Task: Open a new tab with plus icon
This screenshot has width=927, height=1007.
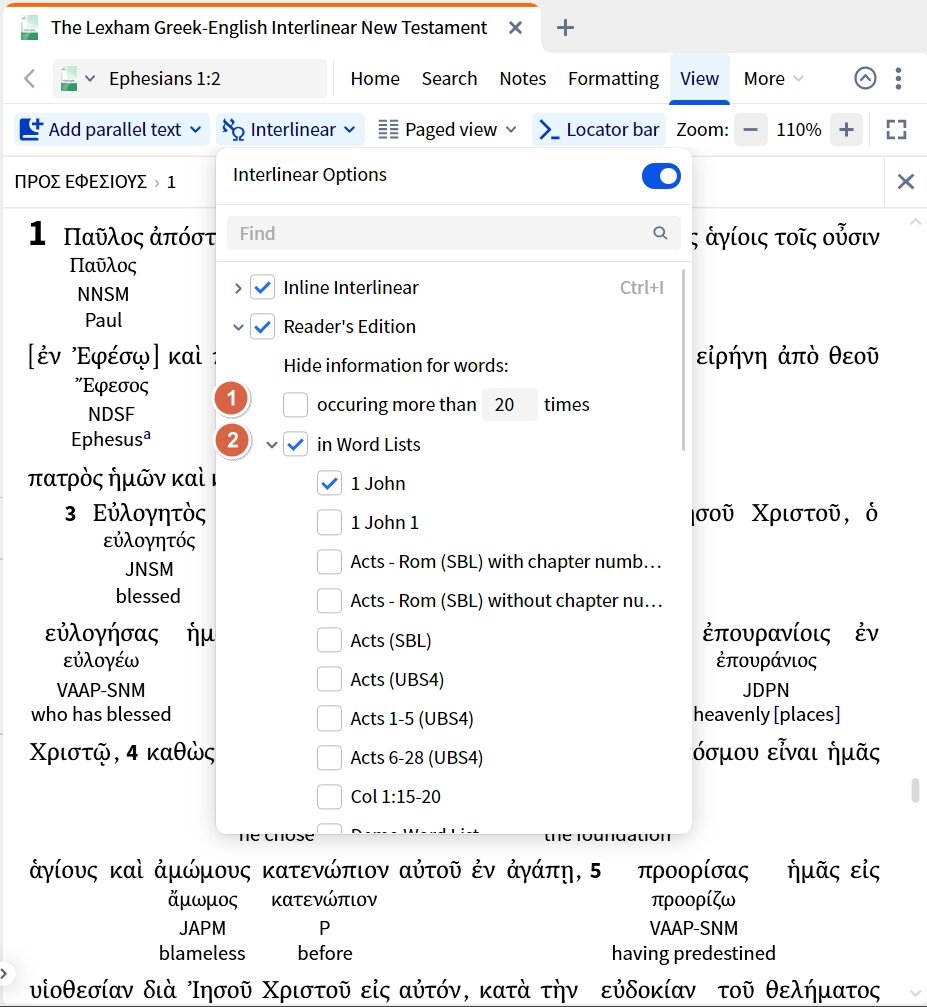Action: (565, 27)
